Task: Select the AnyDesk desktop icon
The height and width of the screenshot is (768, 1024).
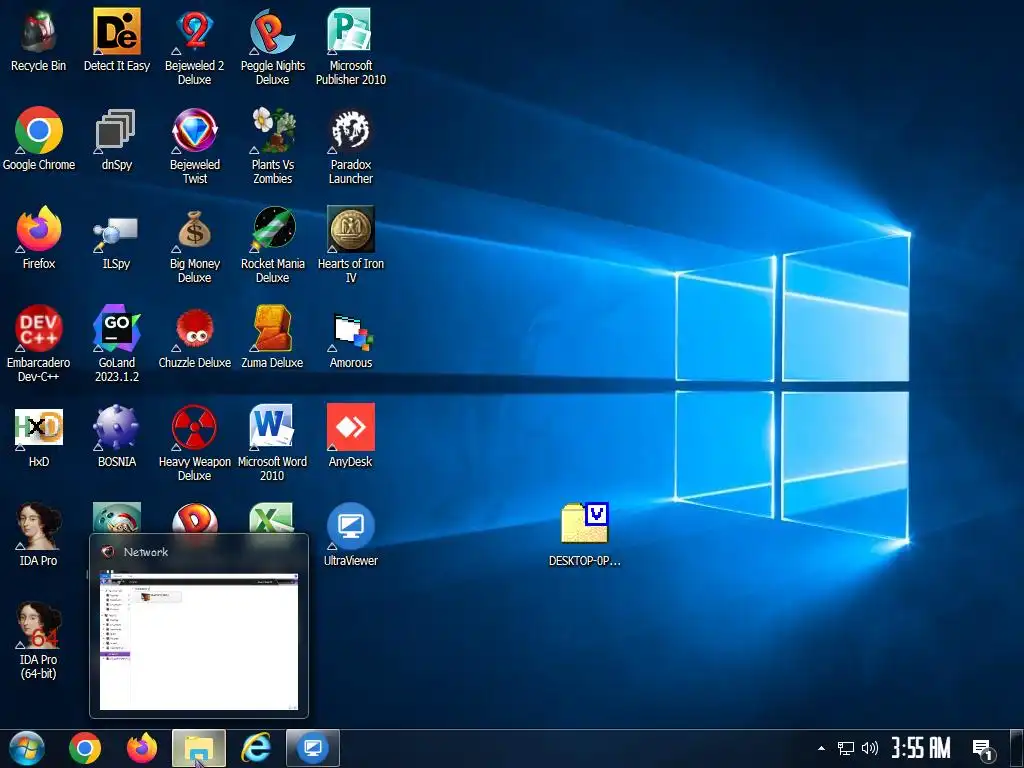Action: pos(351,436)
